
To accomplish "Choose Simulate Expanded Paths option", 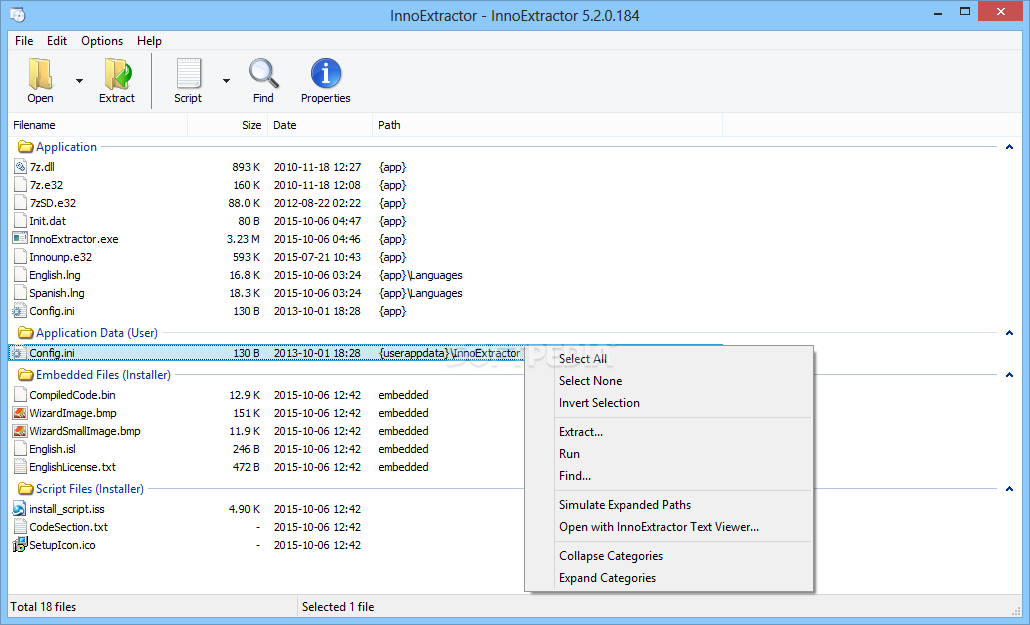I will coord(669,505).
